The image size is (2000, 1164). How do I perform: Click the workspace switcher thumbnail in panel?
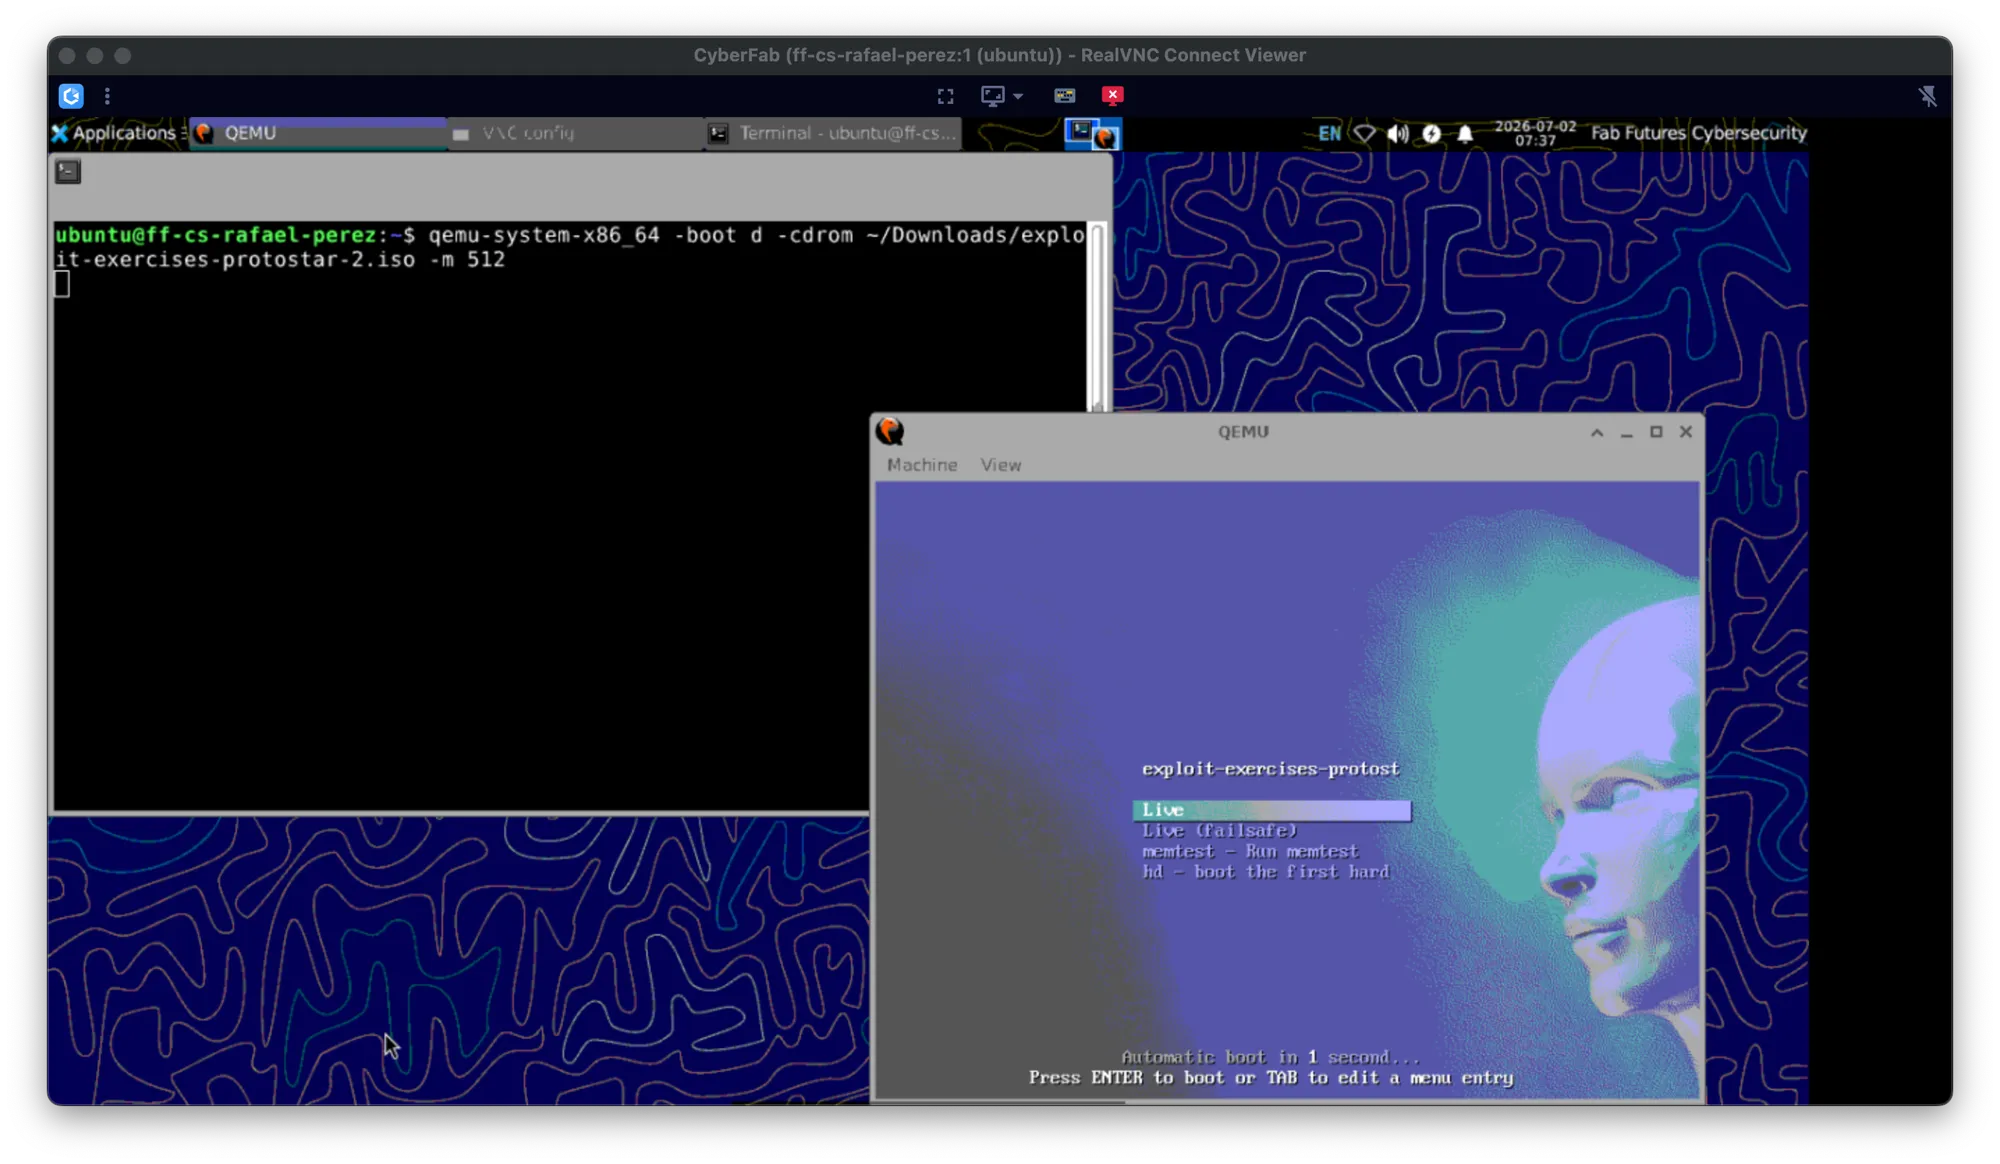(1093, 133)
